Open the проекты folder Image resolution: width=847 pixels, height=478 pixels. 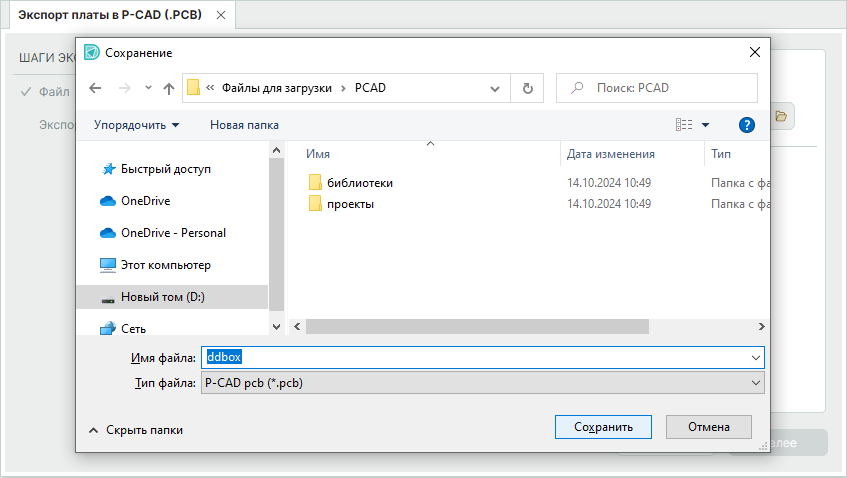click(350, 204)
